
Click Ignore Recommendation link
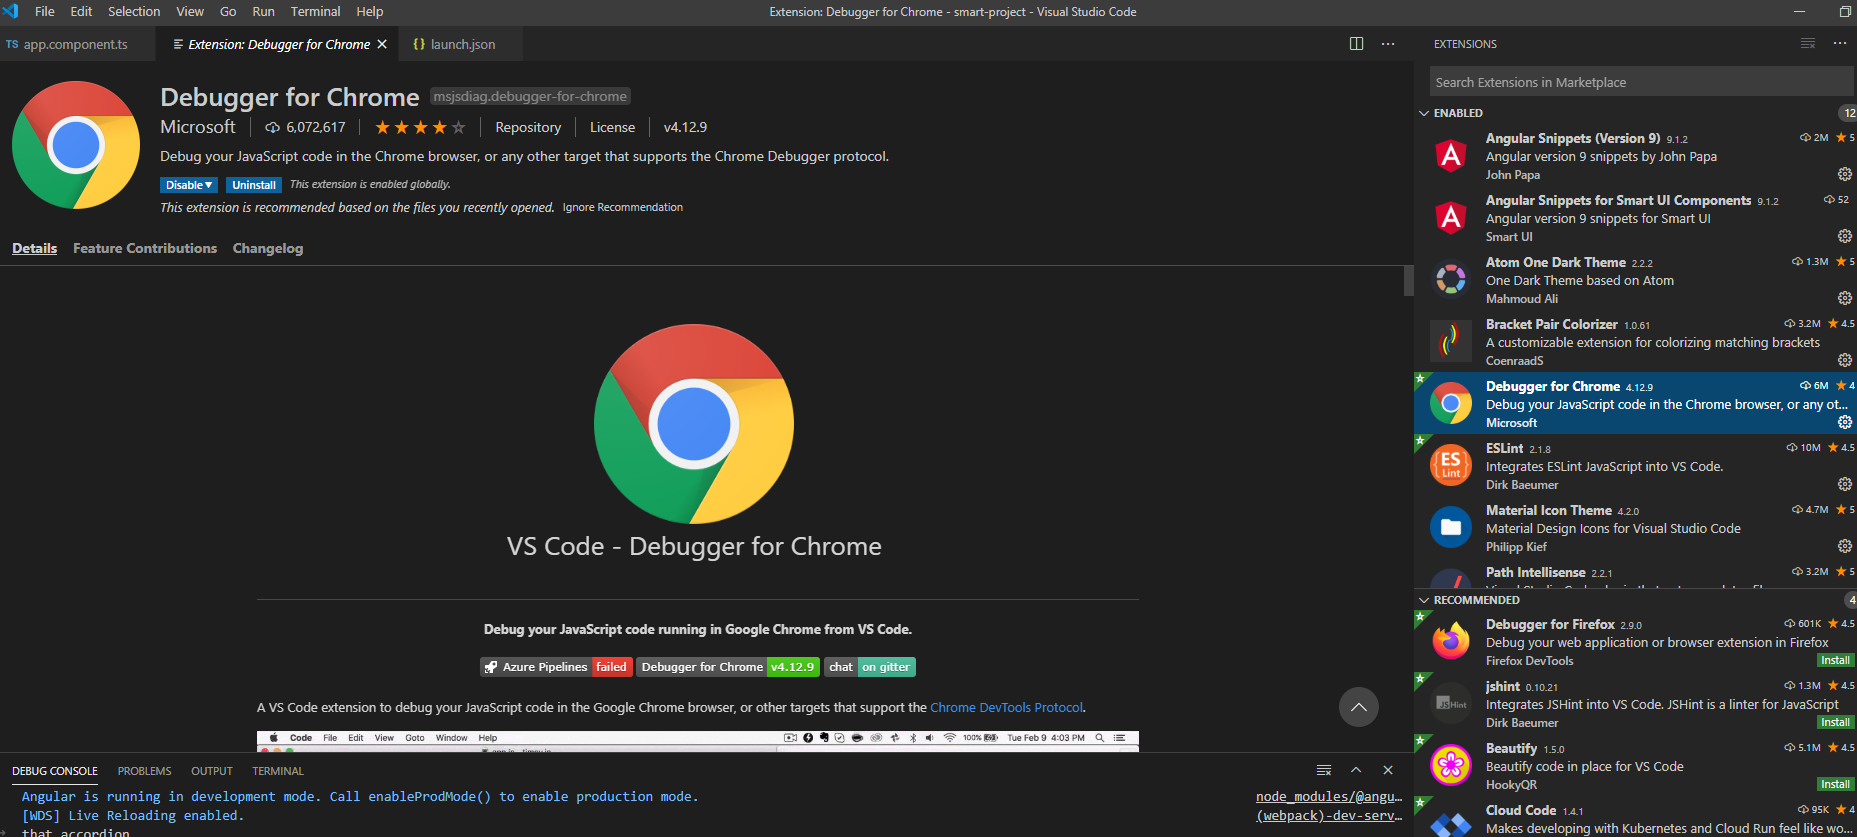[x=623, y=207]
